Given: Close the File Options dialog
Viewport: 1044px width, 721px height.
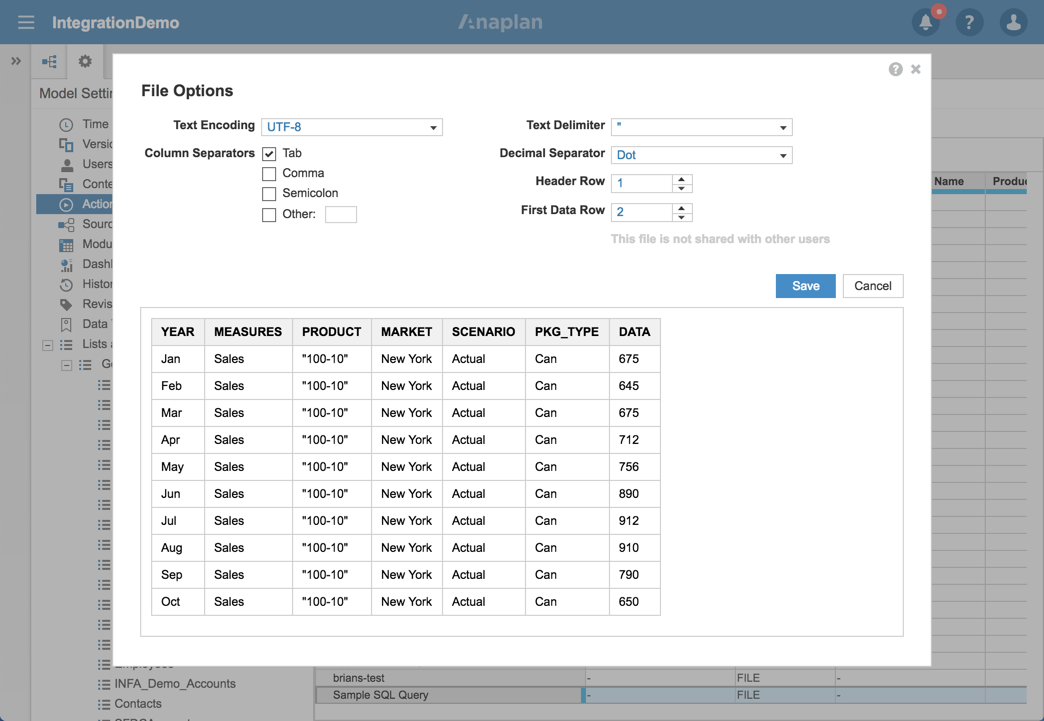Looking at the screenshot, I should [x=915, y=69].
